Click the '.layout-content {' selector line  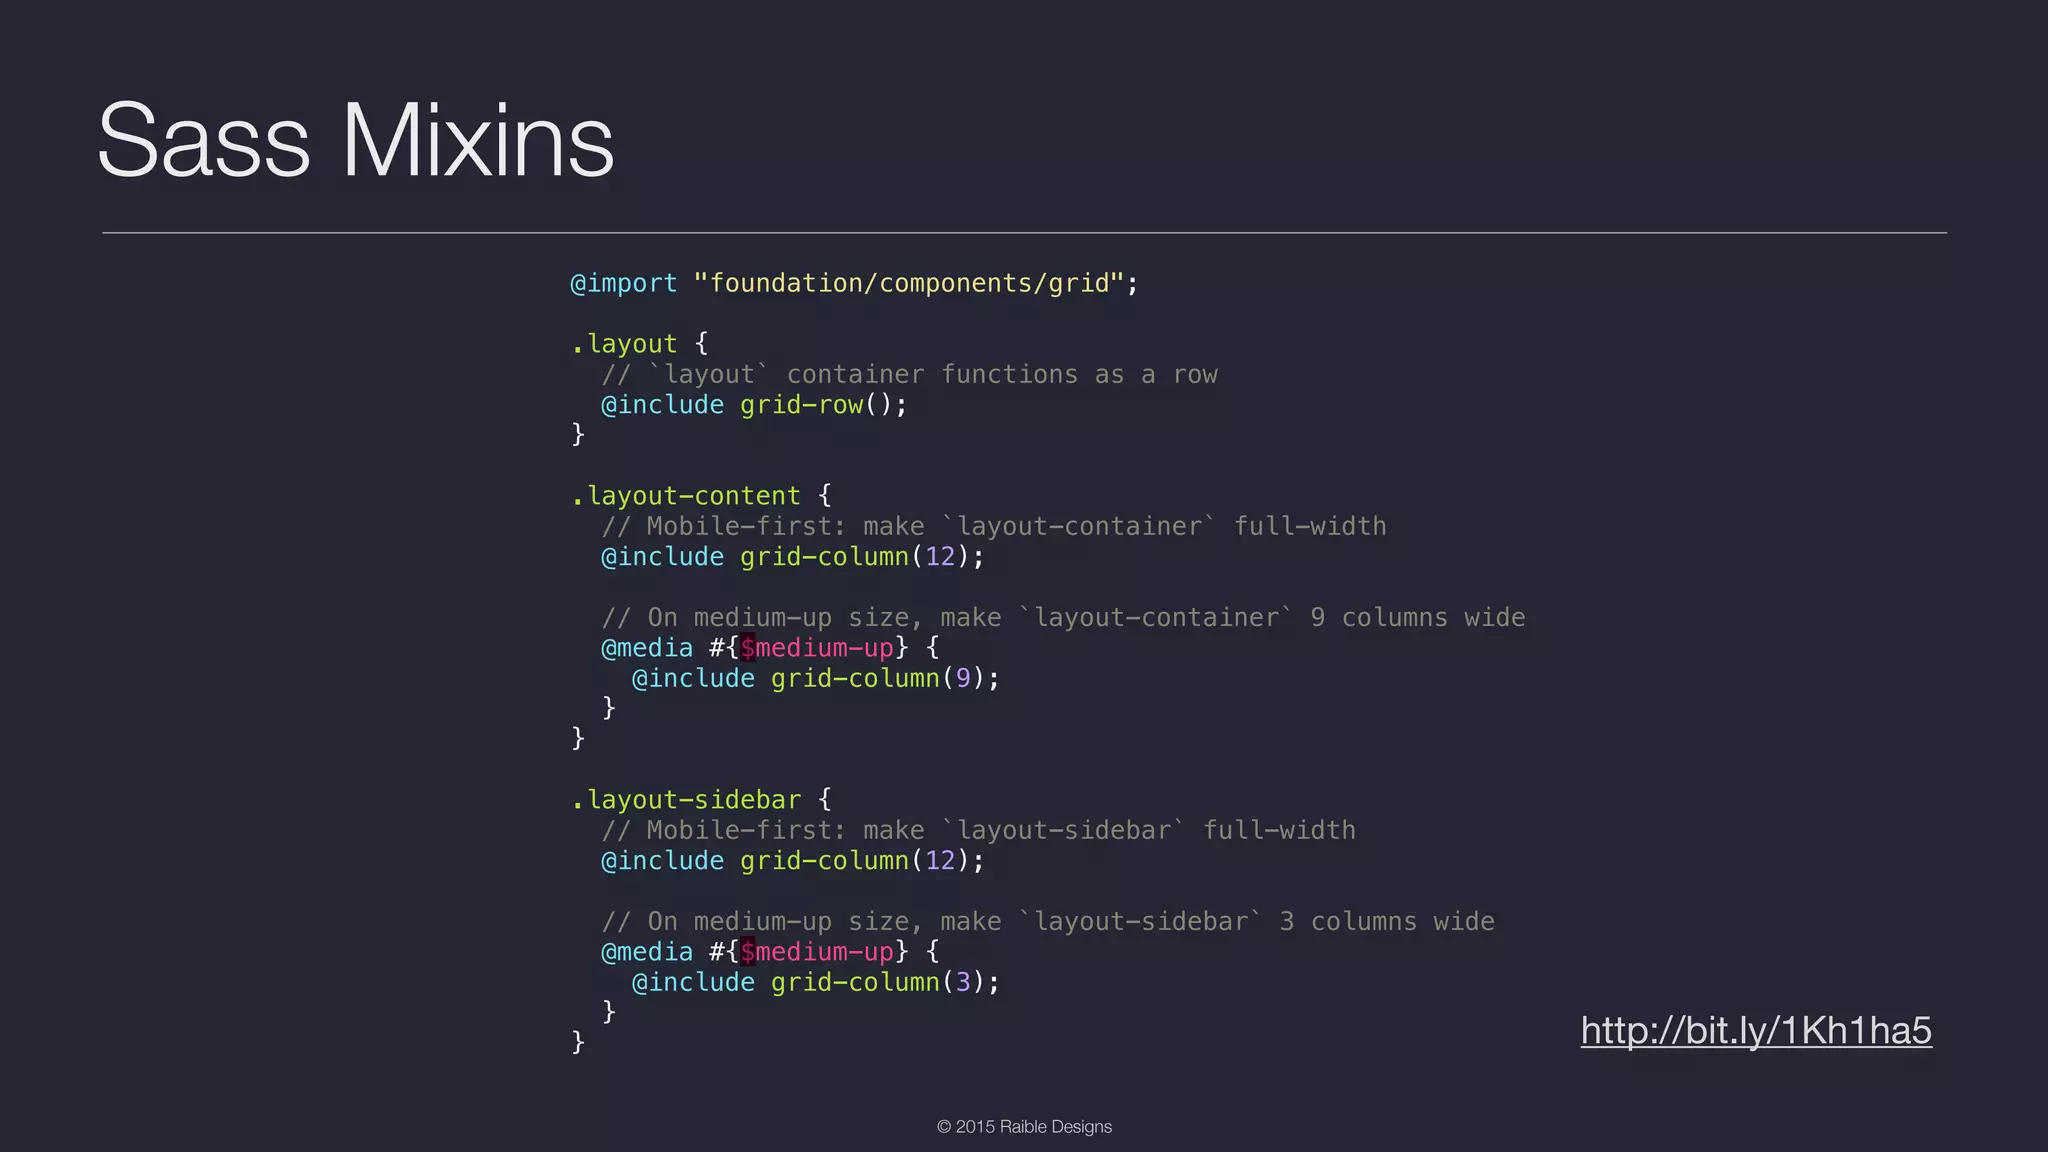pos(701,495)
